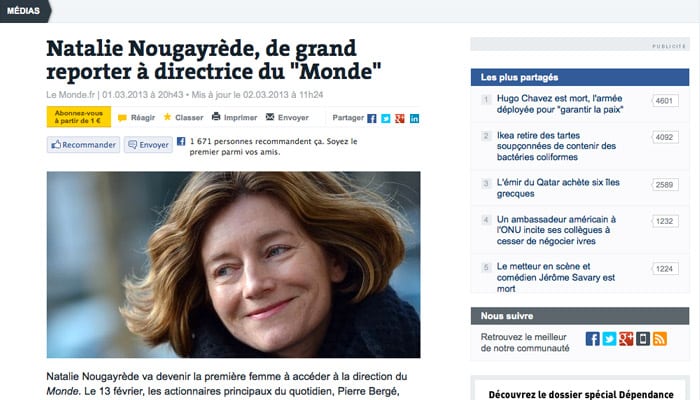Viewport: 700px width, 400px height.
Task: Click the Classer star option
Action: coord(183,117)
